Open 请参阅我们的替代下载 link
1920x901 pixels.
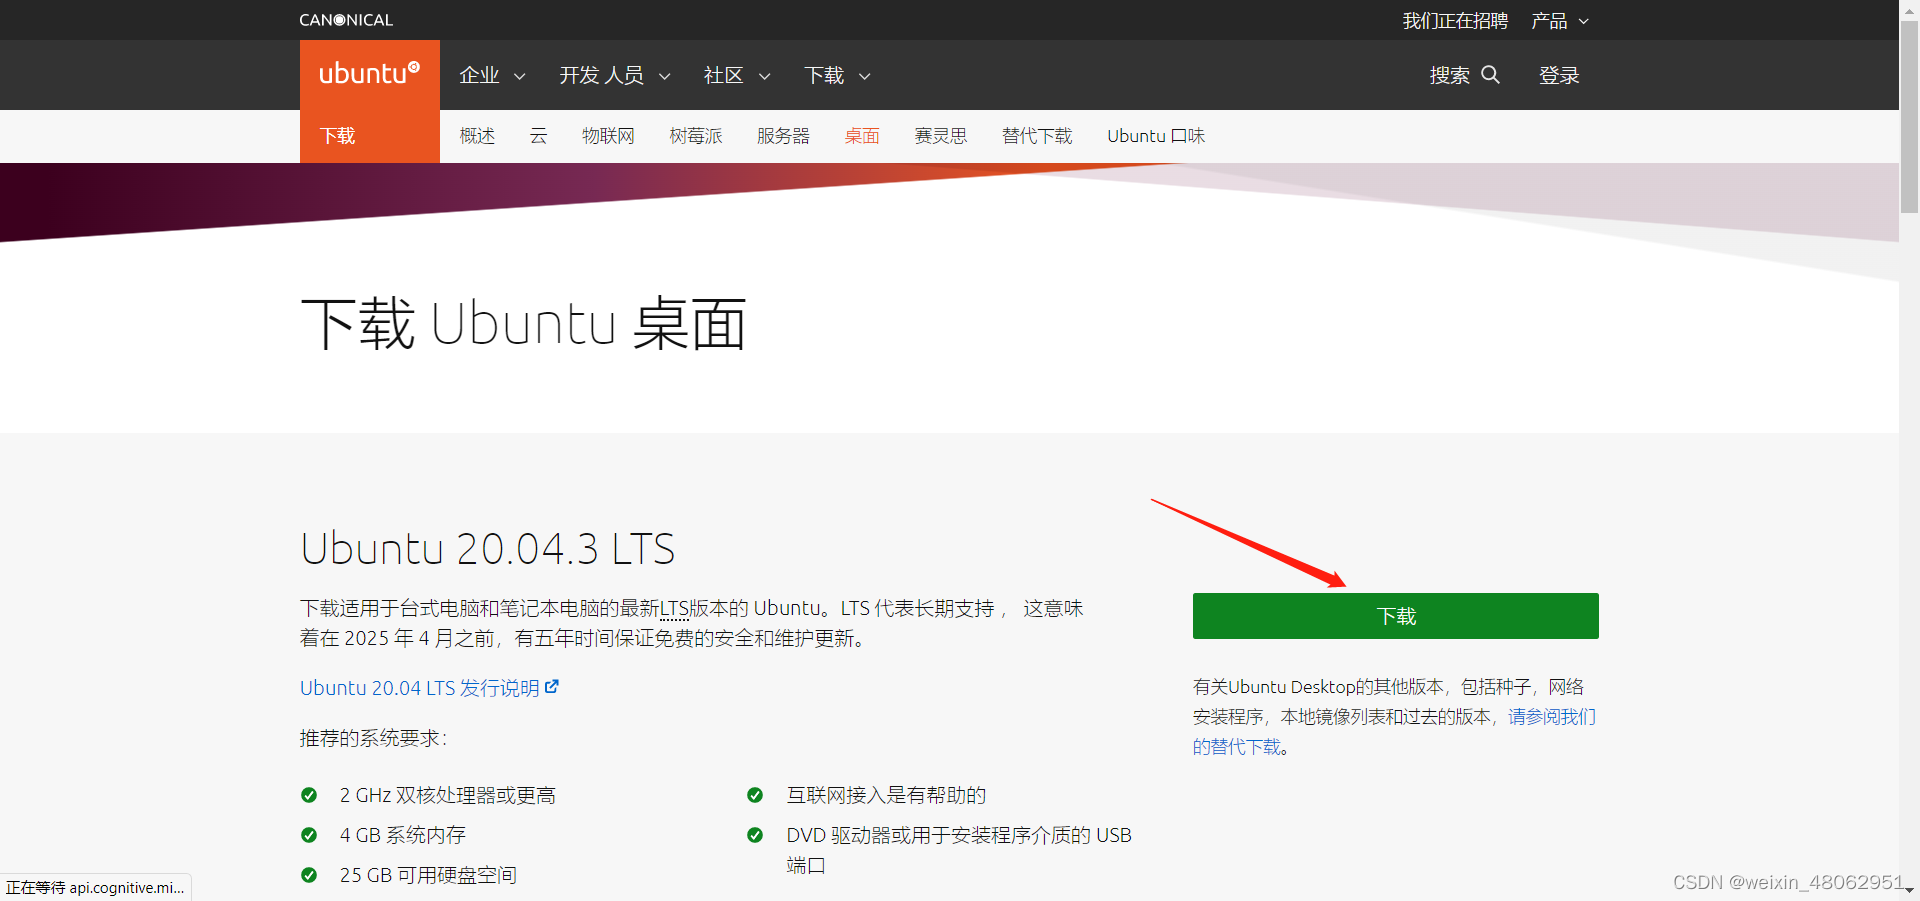pyautogui.click(x=1552, y=717)
